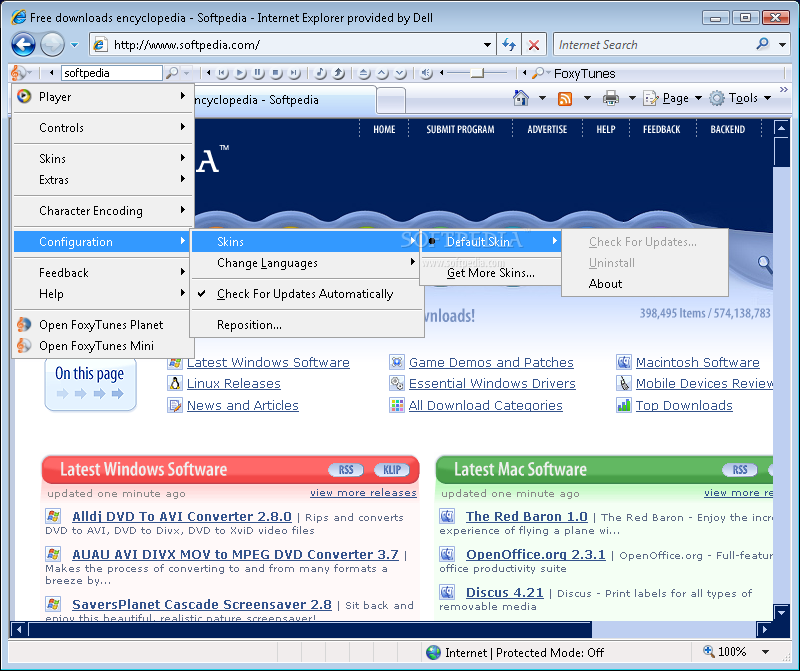
Task: Toggle Check For Updates Automatically
Action: click(x=307, y=294)
